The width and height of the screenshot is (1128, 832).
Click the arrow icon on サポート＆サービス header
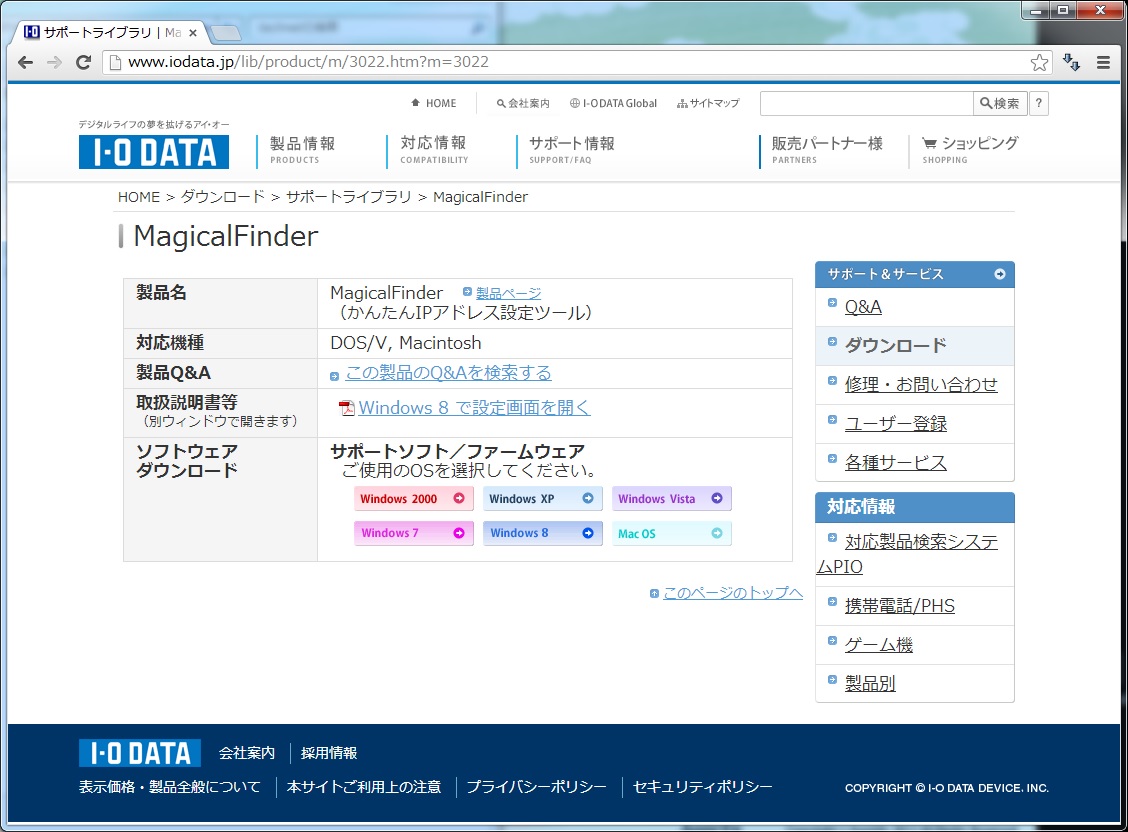pos(1000,274)
